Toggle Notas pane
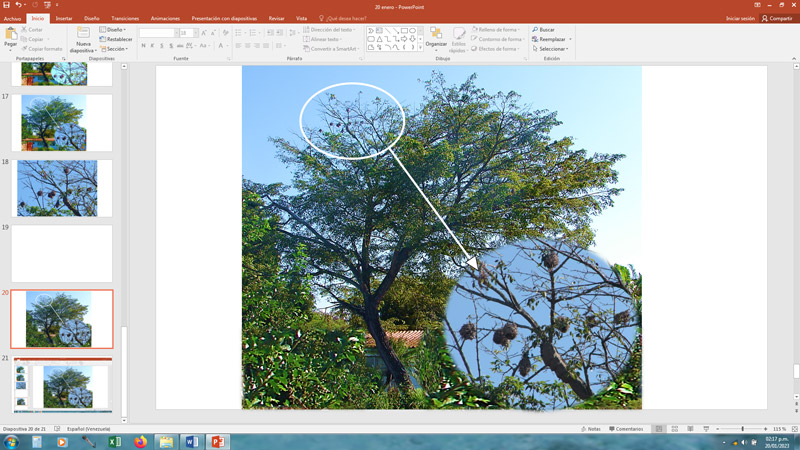Screen dimensions: 800x450 click(x=591, y=429)
